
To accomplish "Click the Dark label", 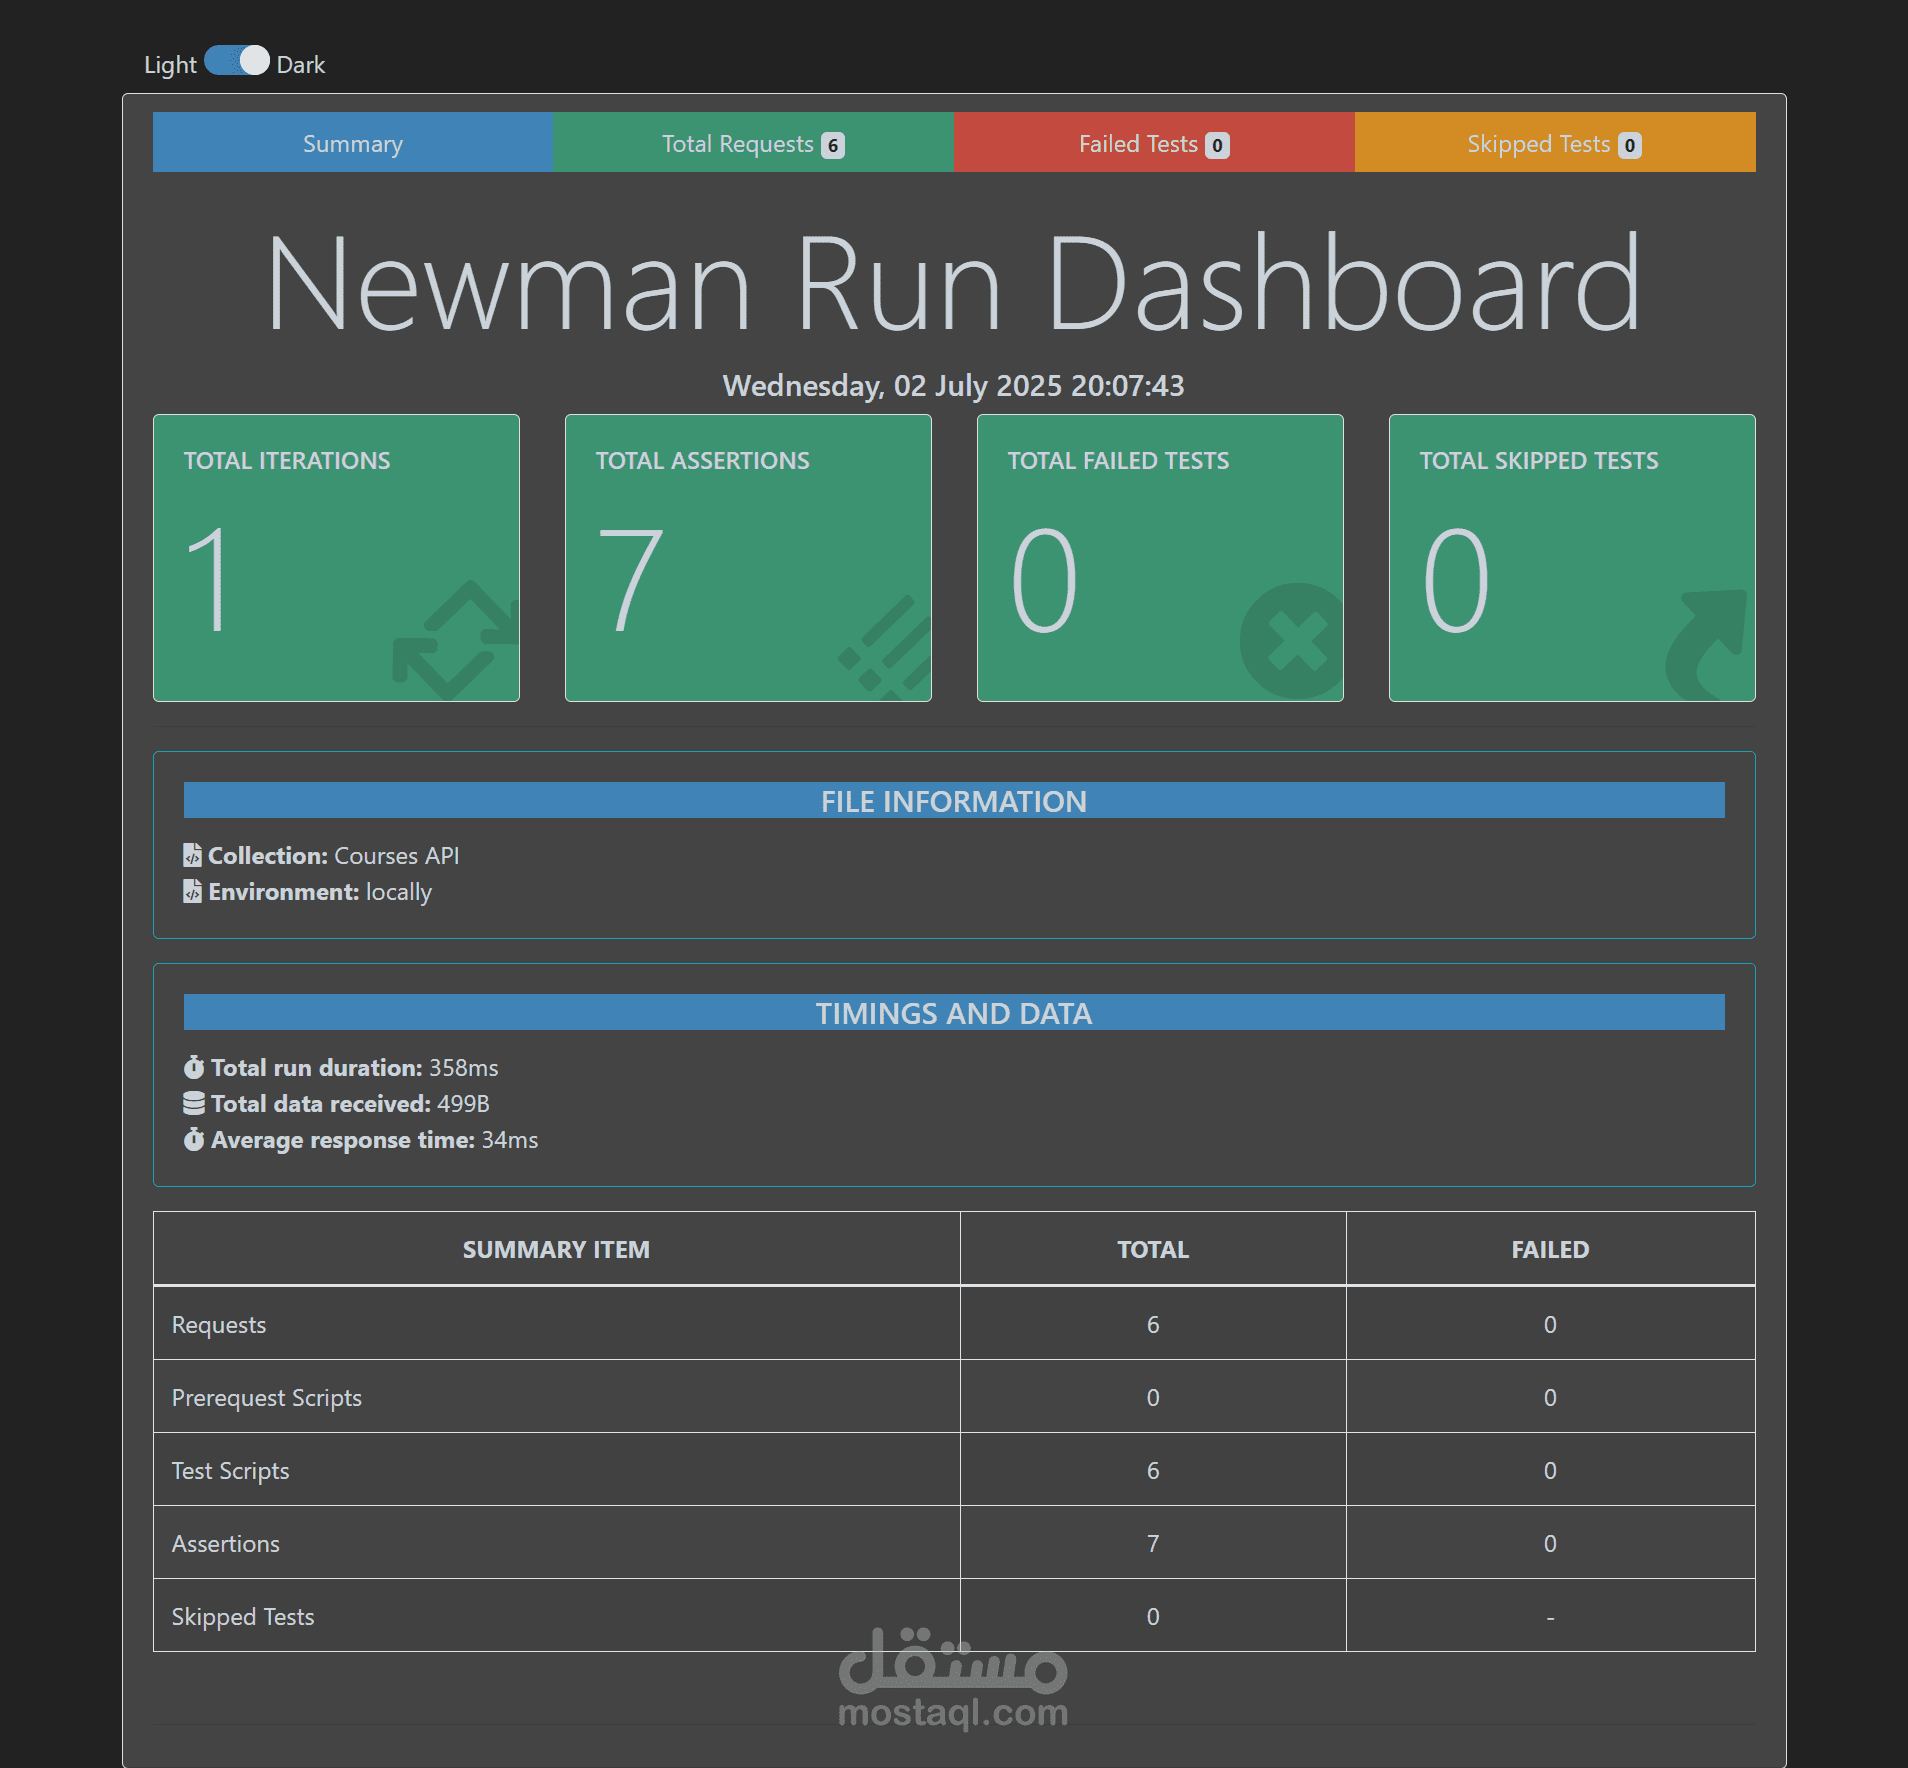I will (301, 65).
